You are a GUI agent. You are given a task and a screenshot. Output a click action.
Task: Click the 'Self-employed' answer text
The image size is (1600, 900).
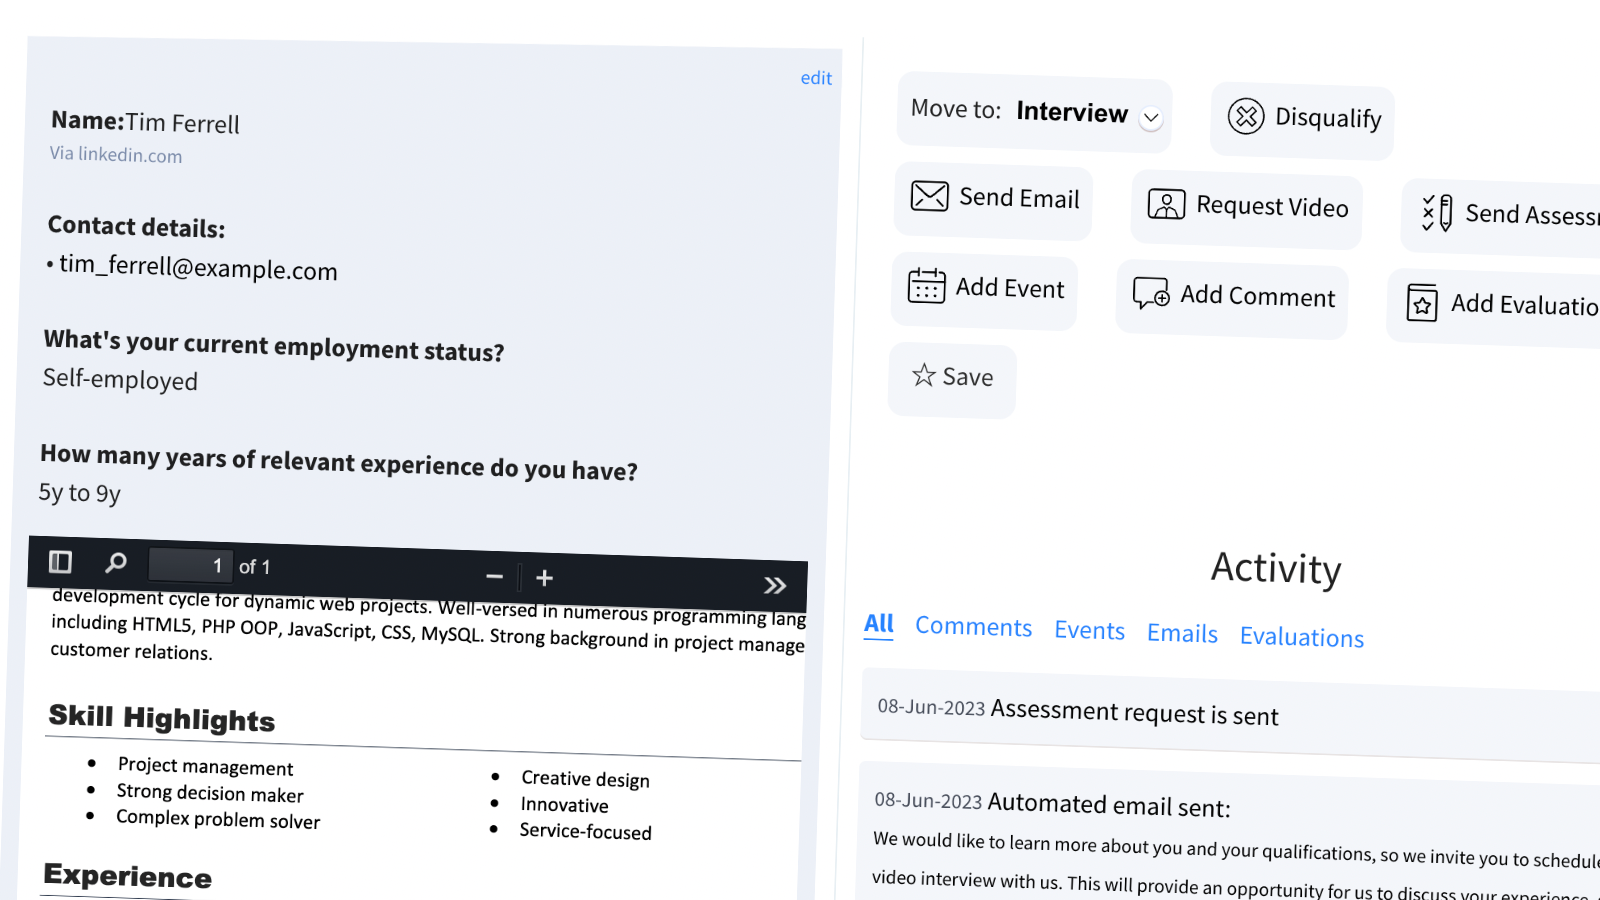(x=120, y=380)
